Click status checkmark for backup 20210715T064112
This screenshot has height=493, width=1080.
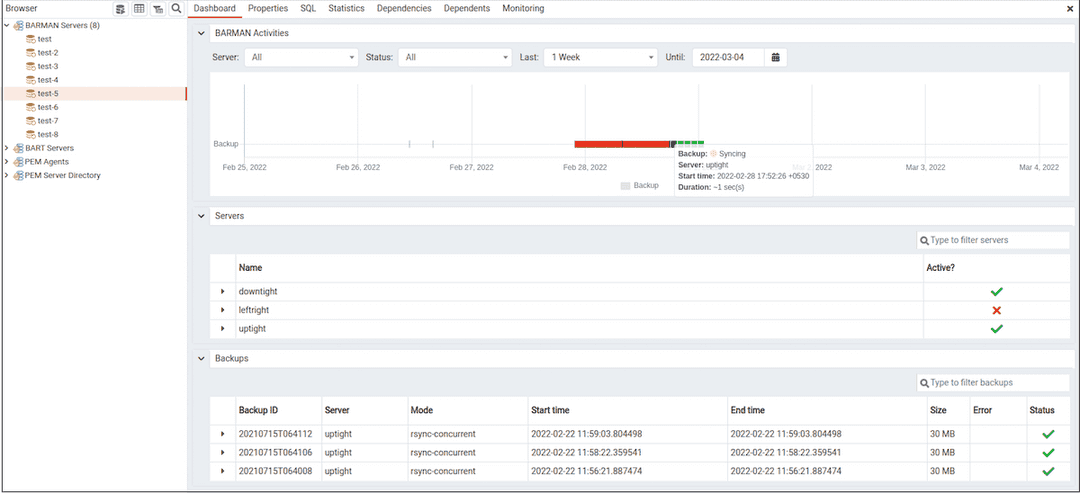coord(1048,434)
